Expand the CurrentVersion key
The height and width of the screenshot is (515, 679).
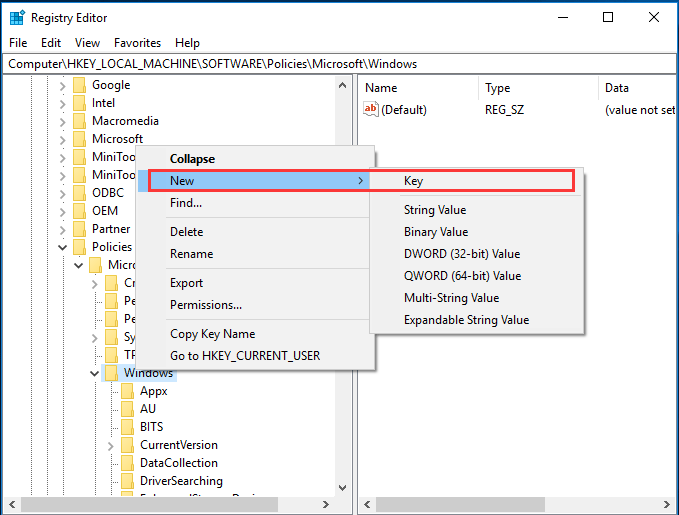point(110,446)
